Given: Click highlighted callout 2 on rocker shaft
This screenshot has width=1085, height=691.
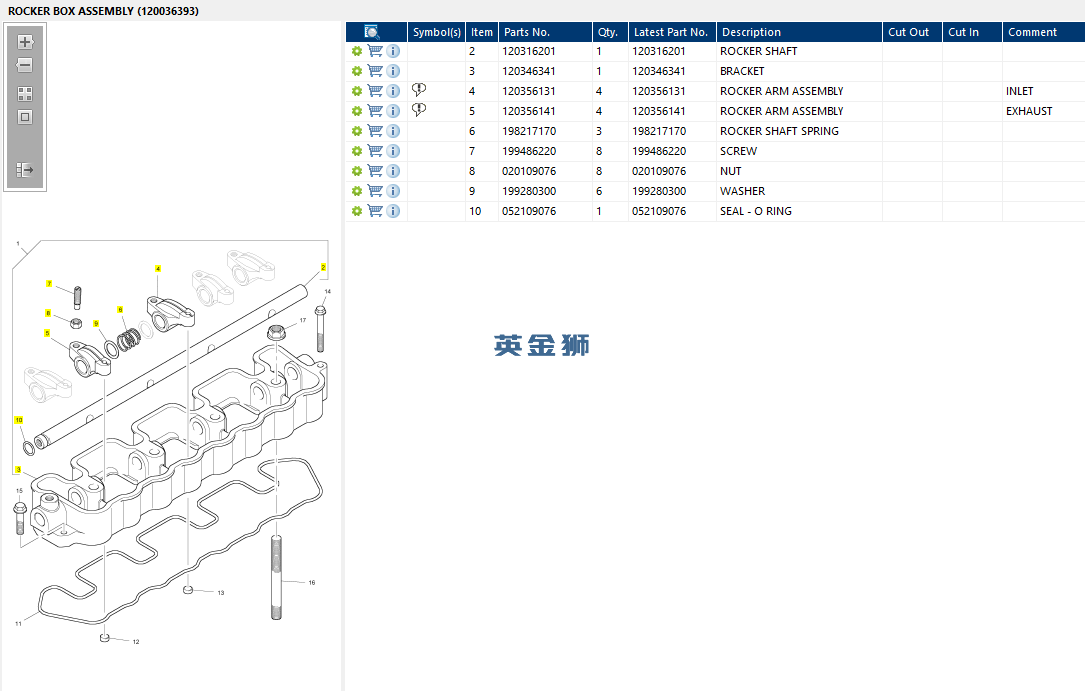Looking at the screenshot, I should (323, 268).
